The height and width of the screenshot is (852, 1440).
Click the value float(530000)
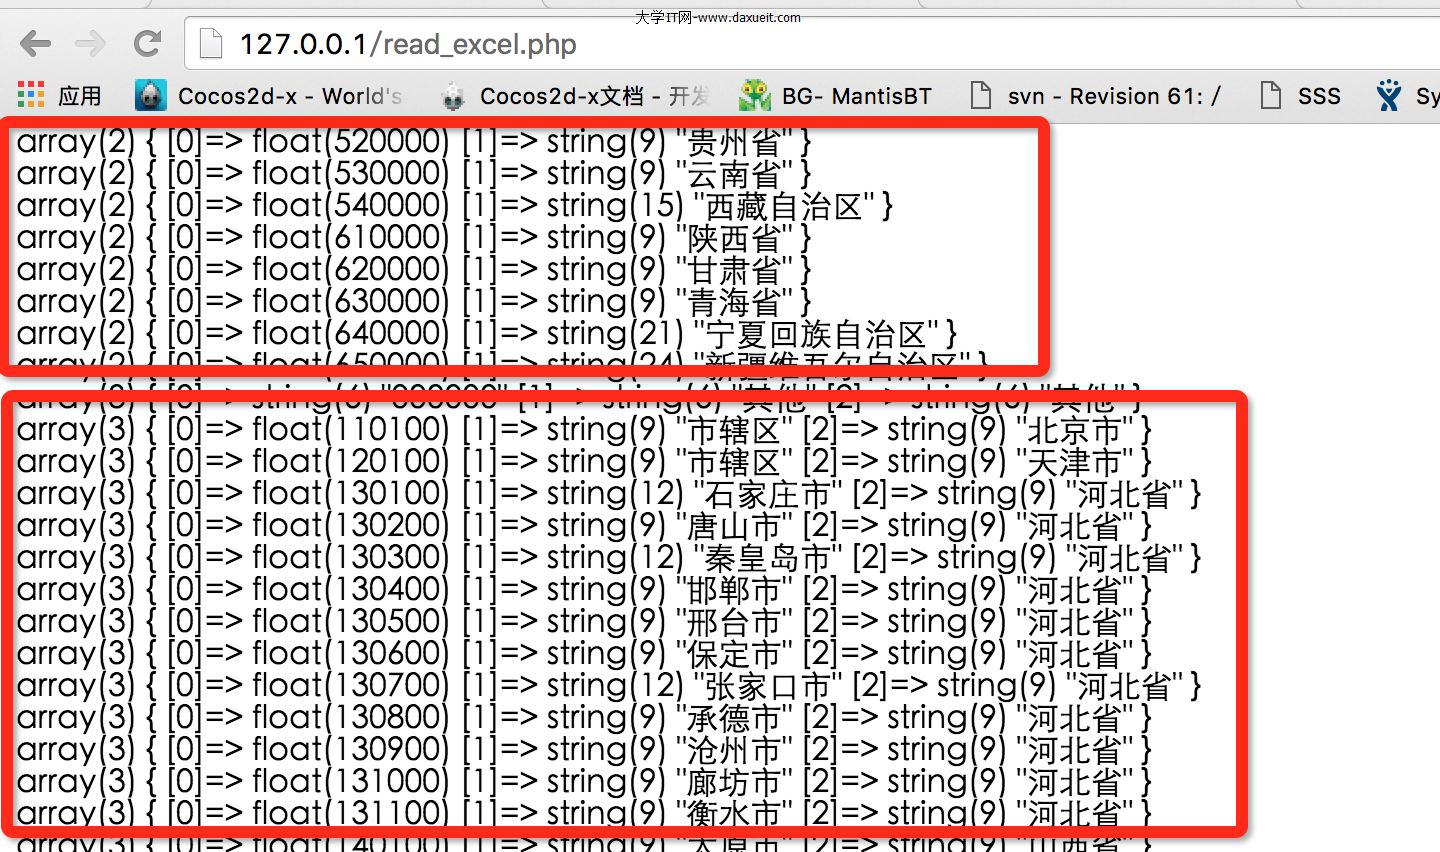(350, 173)
